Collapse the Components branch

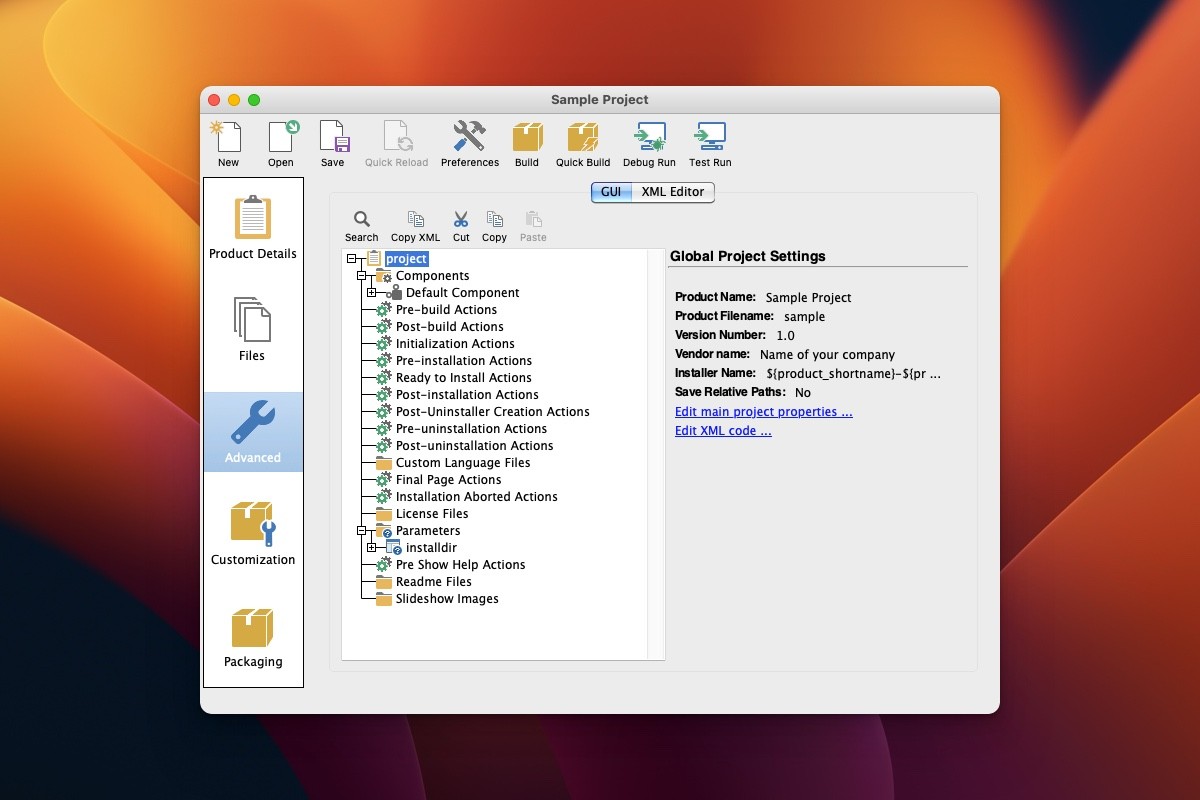click(x=362, y=275)
